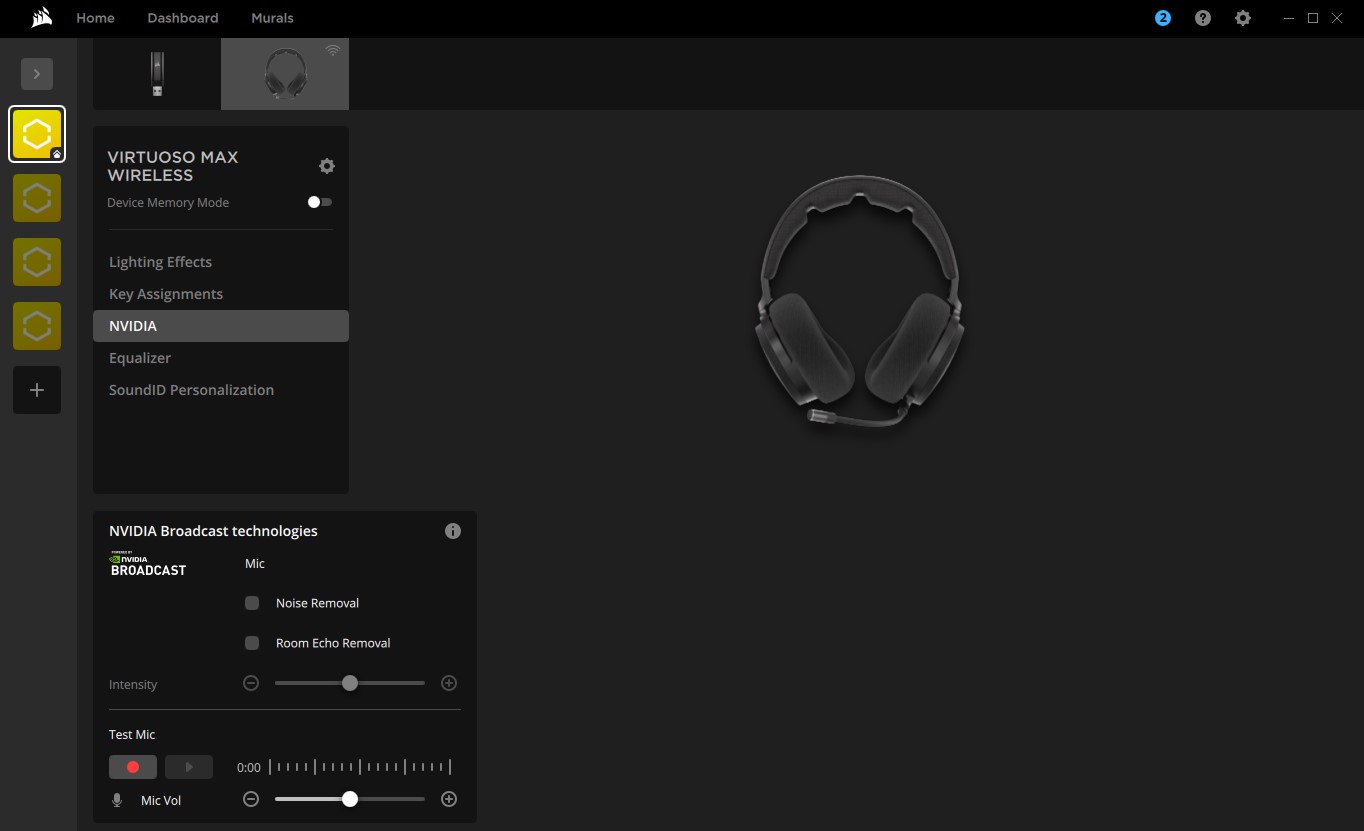Open Key Assignments section
This screenshot has height=831, width=1364.
point(221,294)
